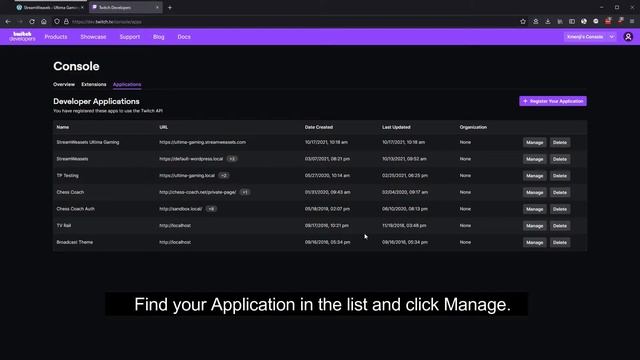
Task: Delete the Chess Coach Auth application
Action: [x=560, y=209]
